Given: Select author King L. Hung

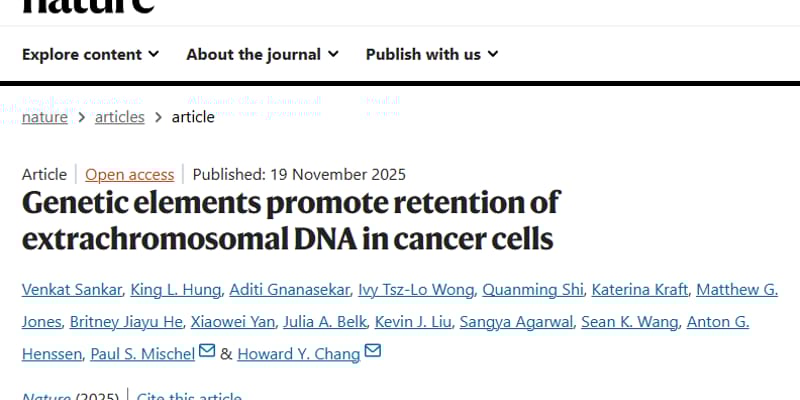Looking at the screenshot, I should pyautogui.click(x=177, y=290).
